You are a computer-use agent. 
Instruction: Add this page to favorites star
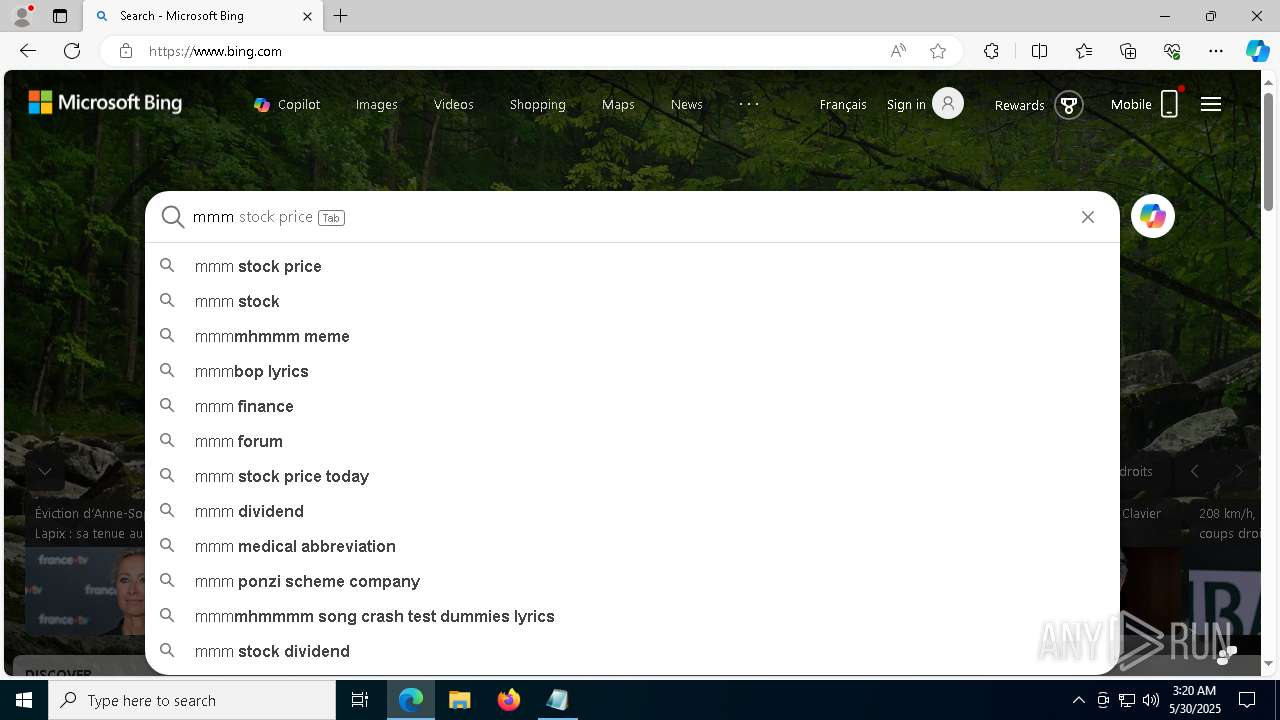pos(938,51)
